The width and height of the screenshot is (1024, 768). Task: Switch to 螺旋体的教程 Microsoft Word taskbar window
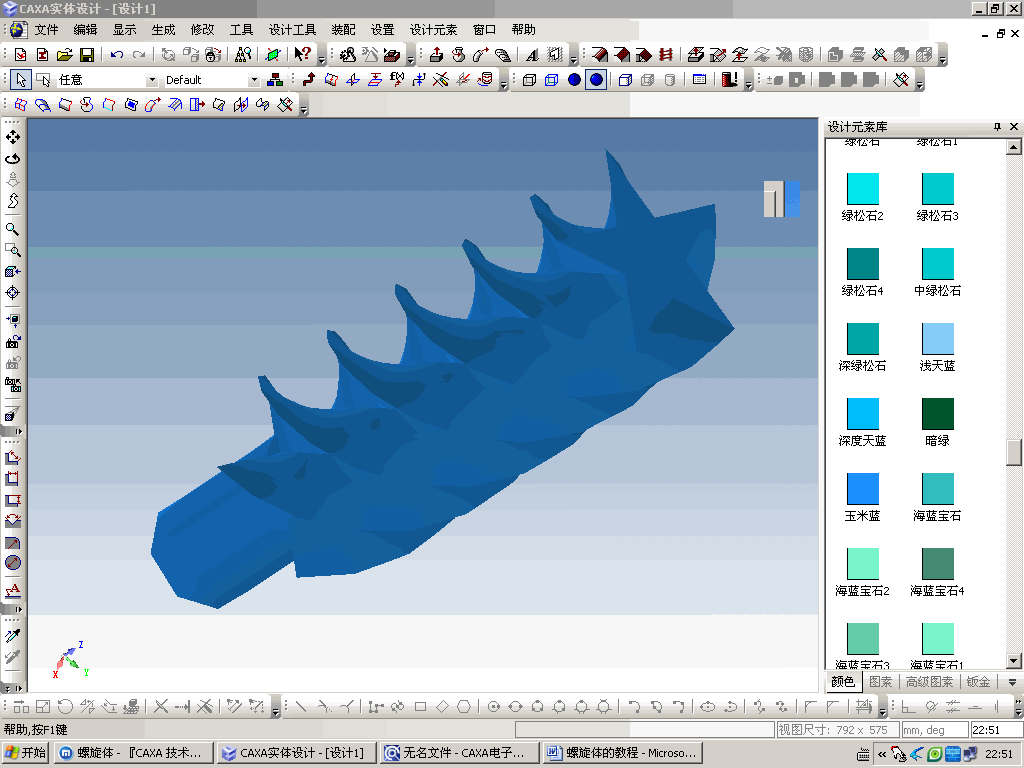pos(622,753)
